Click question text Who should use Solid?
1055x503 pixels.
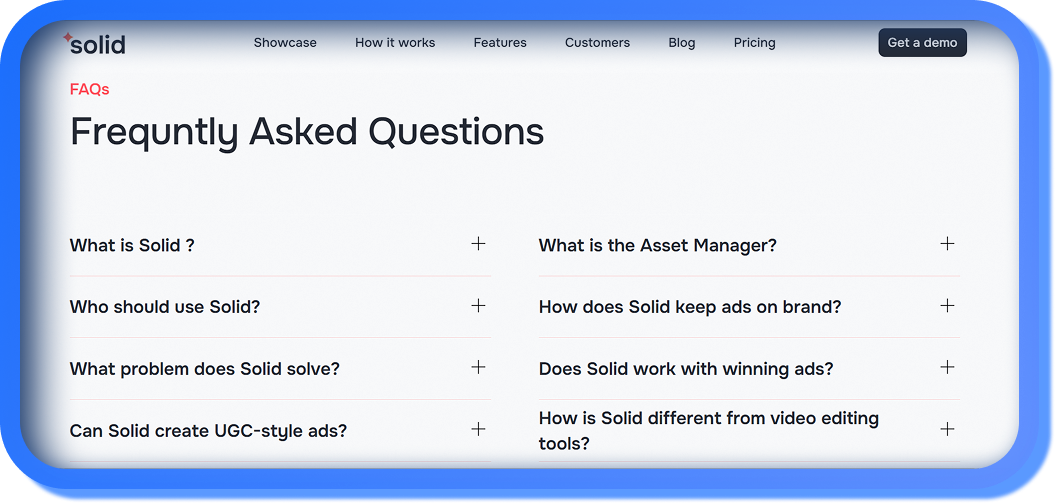tap(165, 307)
